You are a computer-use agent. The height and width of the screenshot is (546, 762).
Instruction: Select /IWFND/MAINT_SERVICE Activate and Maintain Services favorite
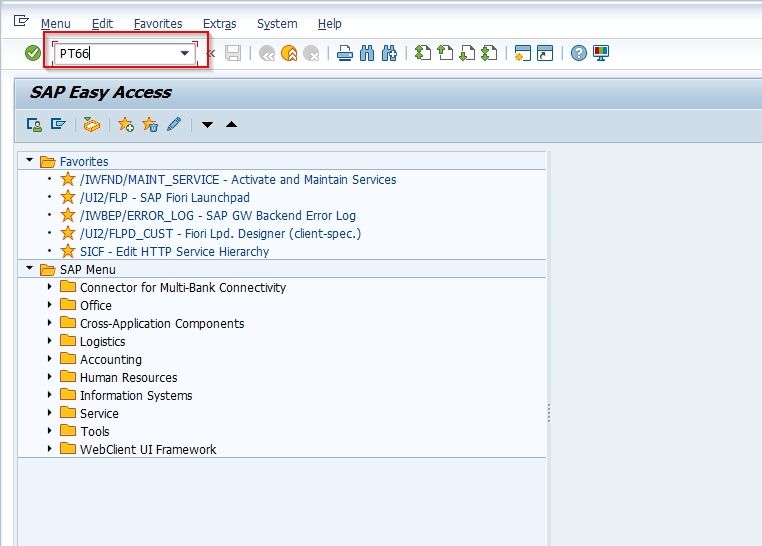(x=238, y=180)
